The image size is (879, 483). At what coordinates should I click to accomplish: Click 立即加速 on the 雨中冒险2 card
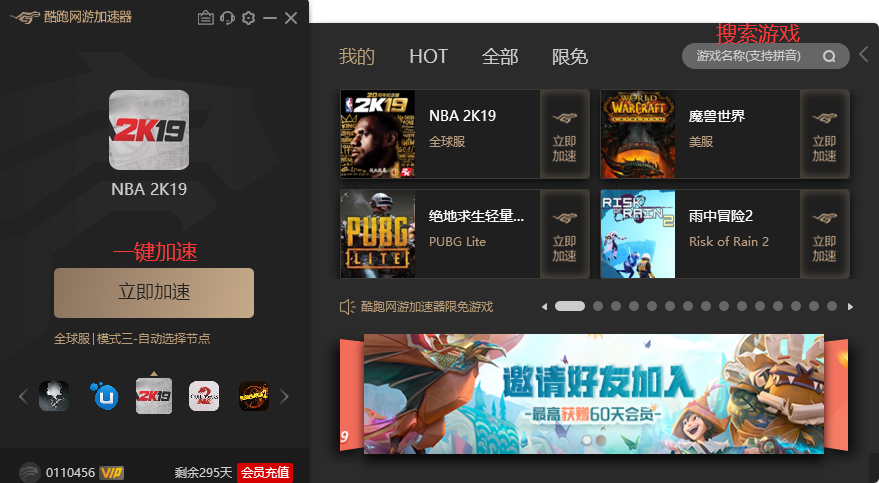825,234
